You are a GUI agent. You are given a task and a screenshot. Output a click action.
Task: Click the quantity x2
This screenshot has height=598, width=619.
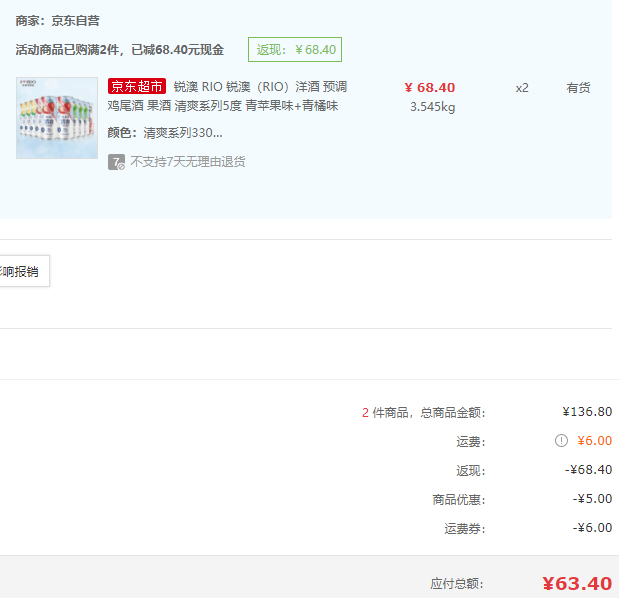coord(522,88)
